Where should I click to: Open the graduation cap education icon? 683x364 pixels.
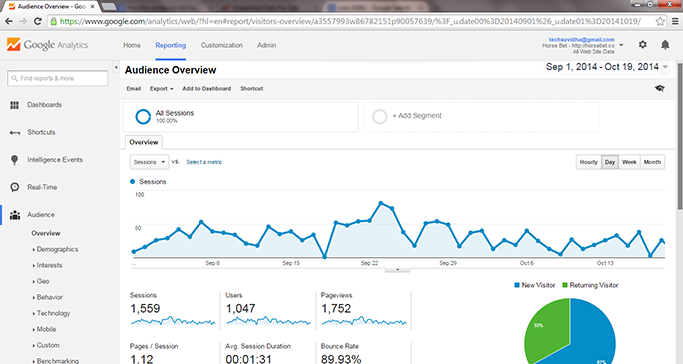[659, 88]
